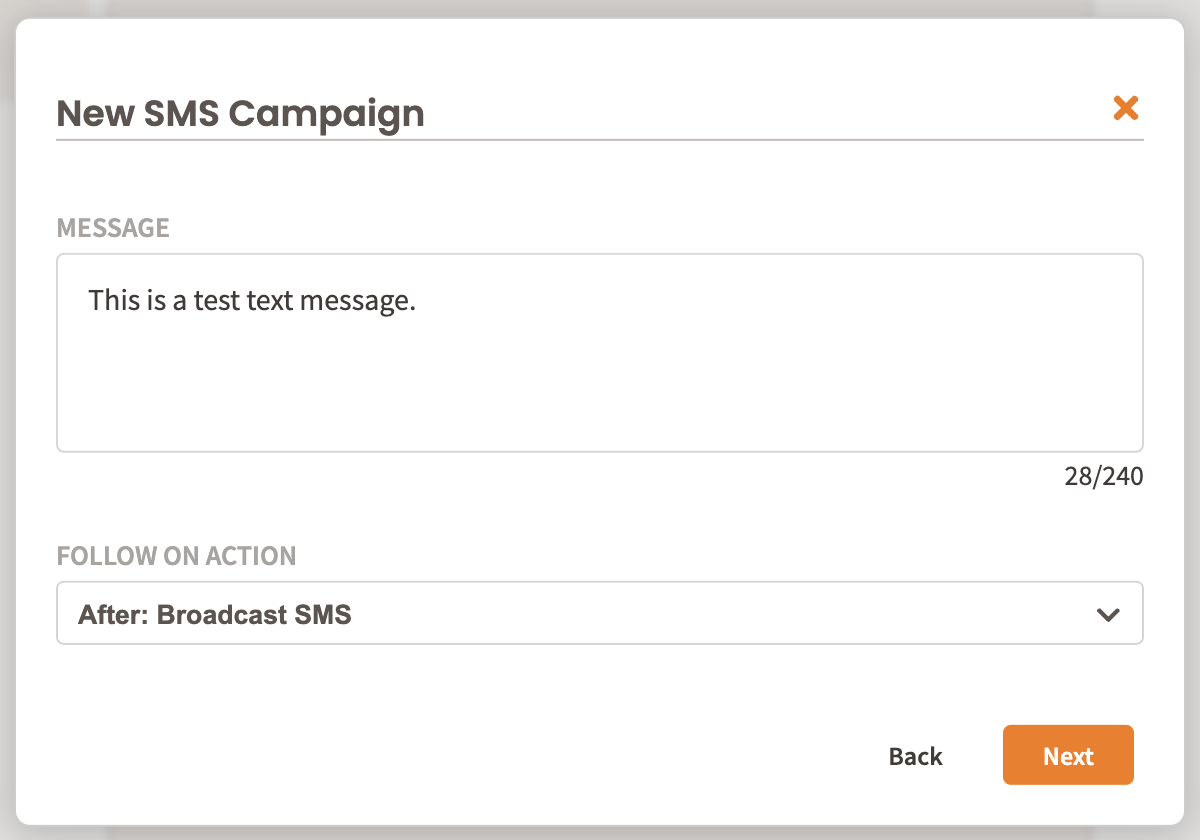Place cursor after the word 'message.'
The width and height of the screenshot is (1200, 840).
click(x=416, y=300)
